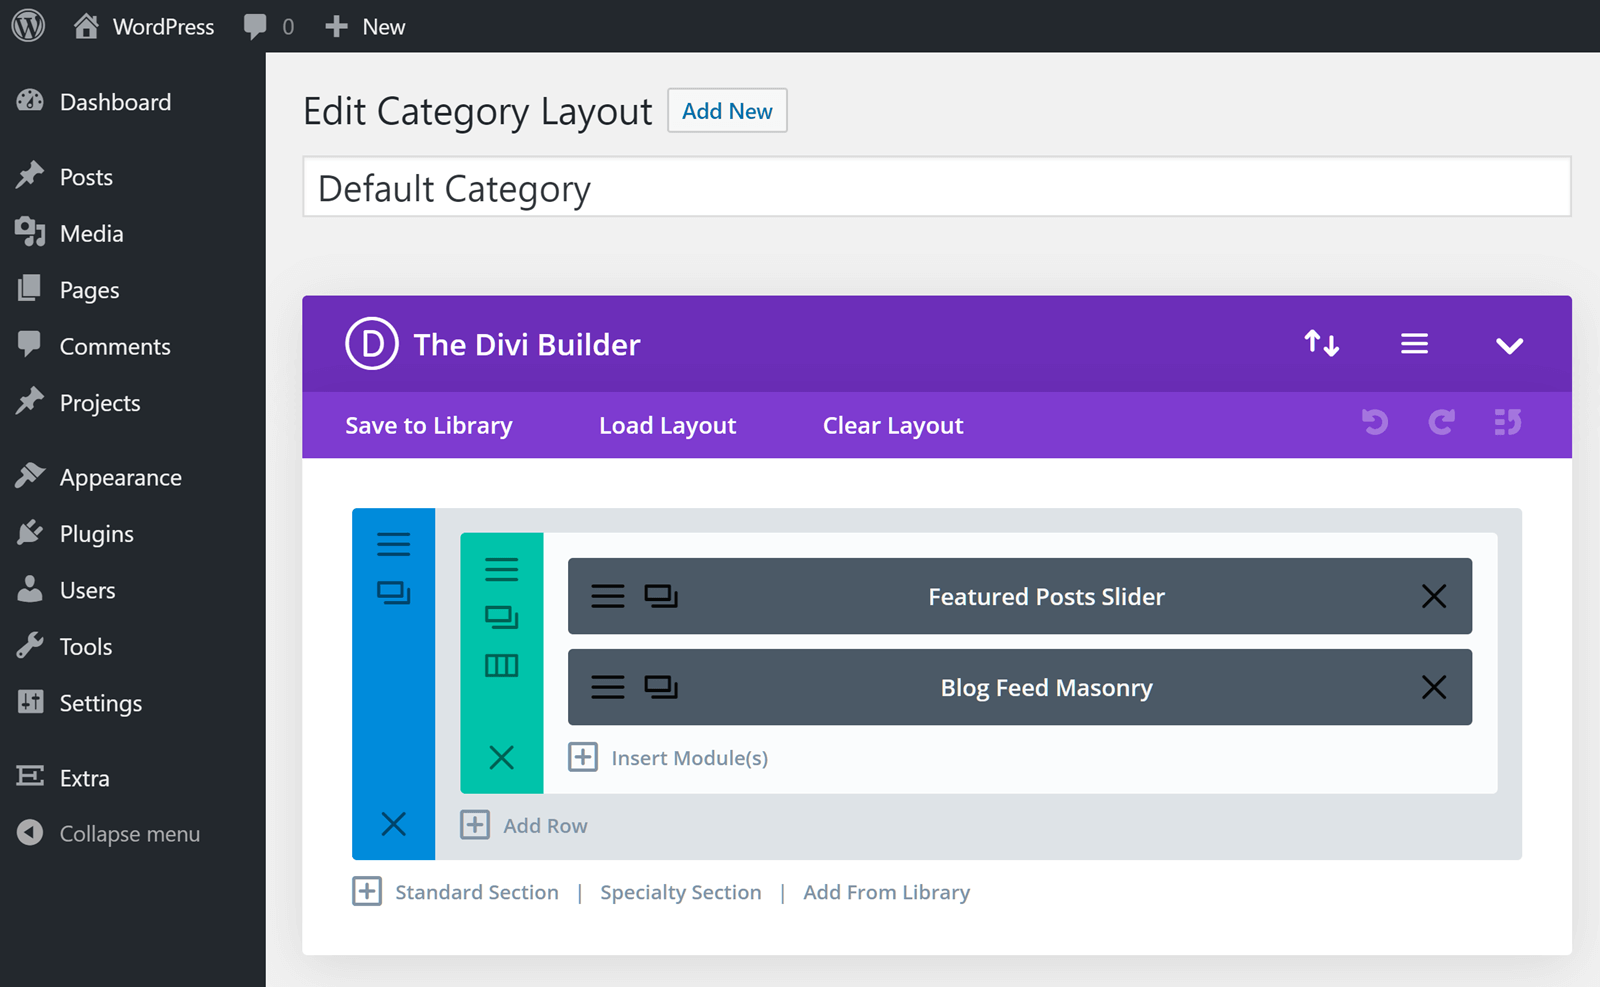Open the builder history icon
This screenshot has width=1600, height=987.
click(1507, 423)
